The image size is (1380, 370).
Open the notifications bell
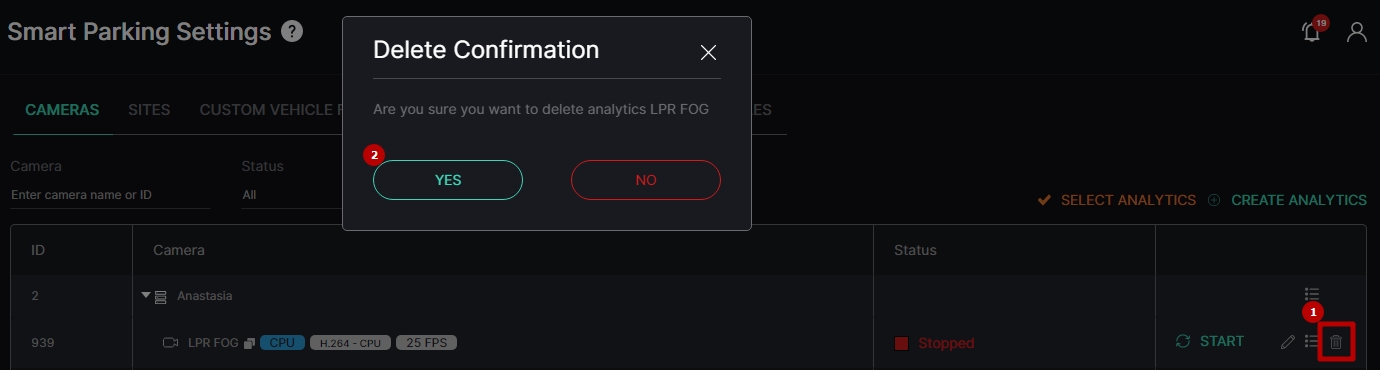point(1311,32)
